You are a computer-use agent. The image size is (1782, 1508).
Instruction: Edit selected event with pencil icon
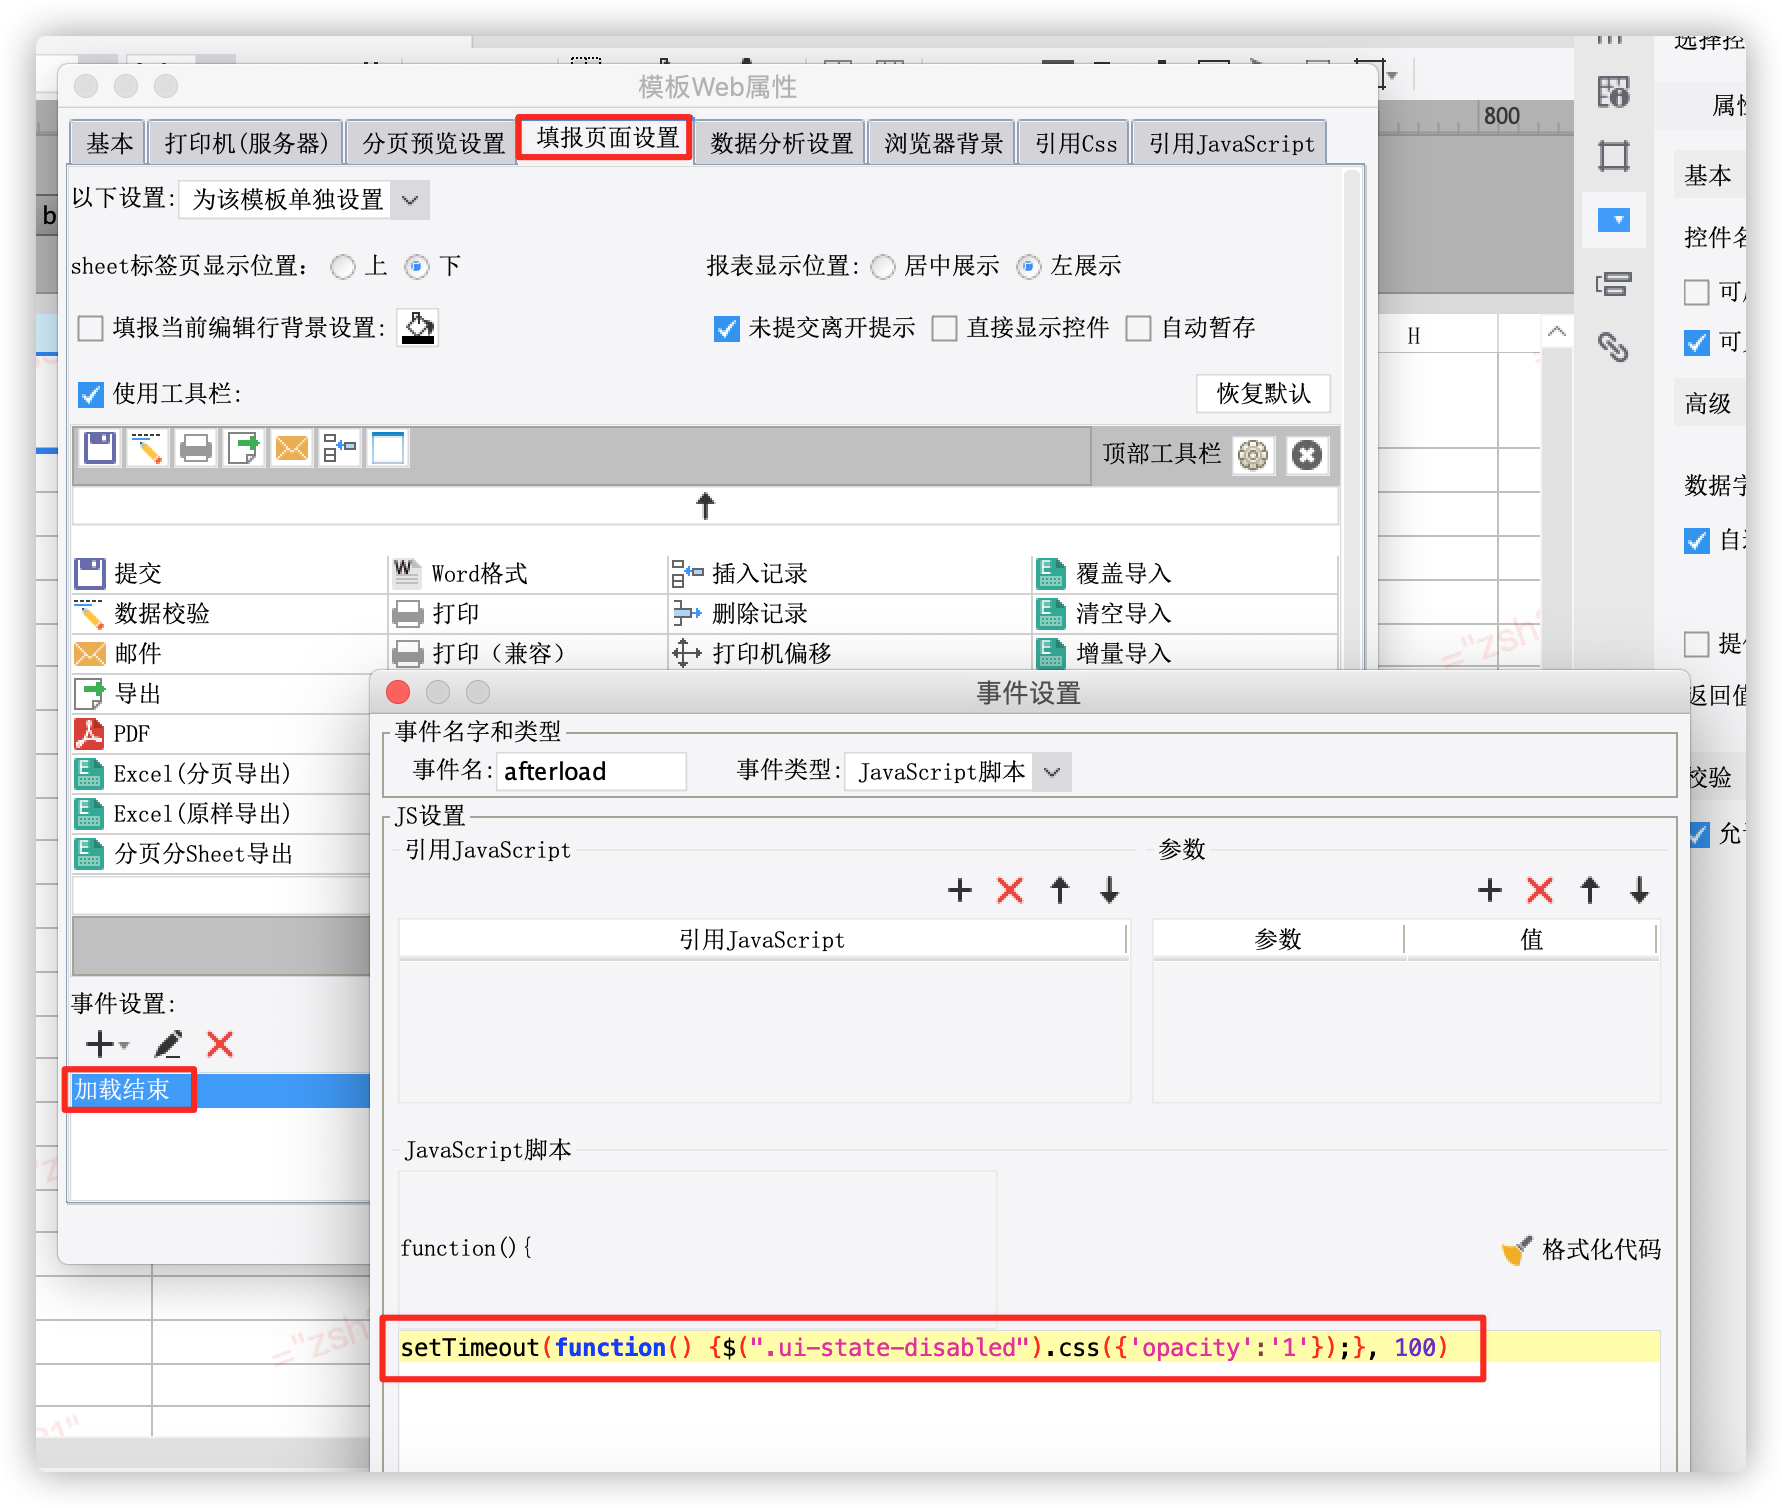(168, 1044)
